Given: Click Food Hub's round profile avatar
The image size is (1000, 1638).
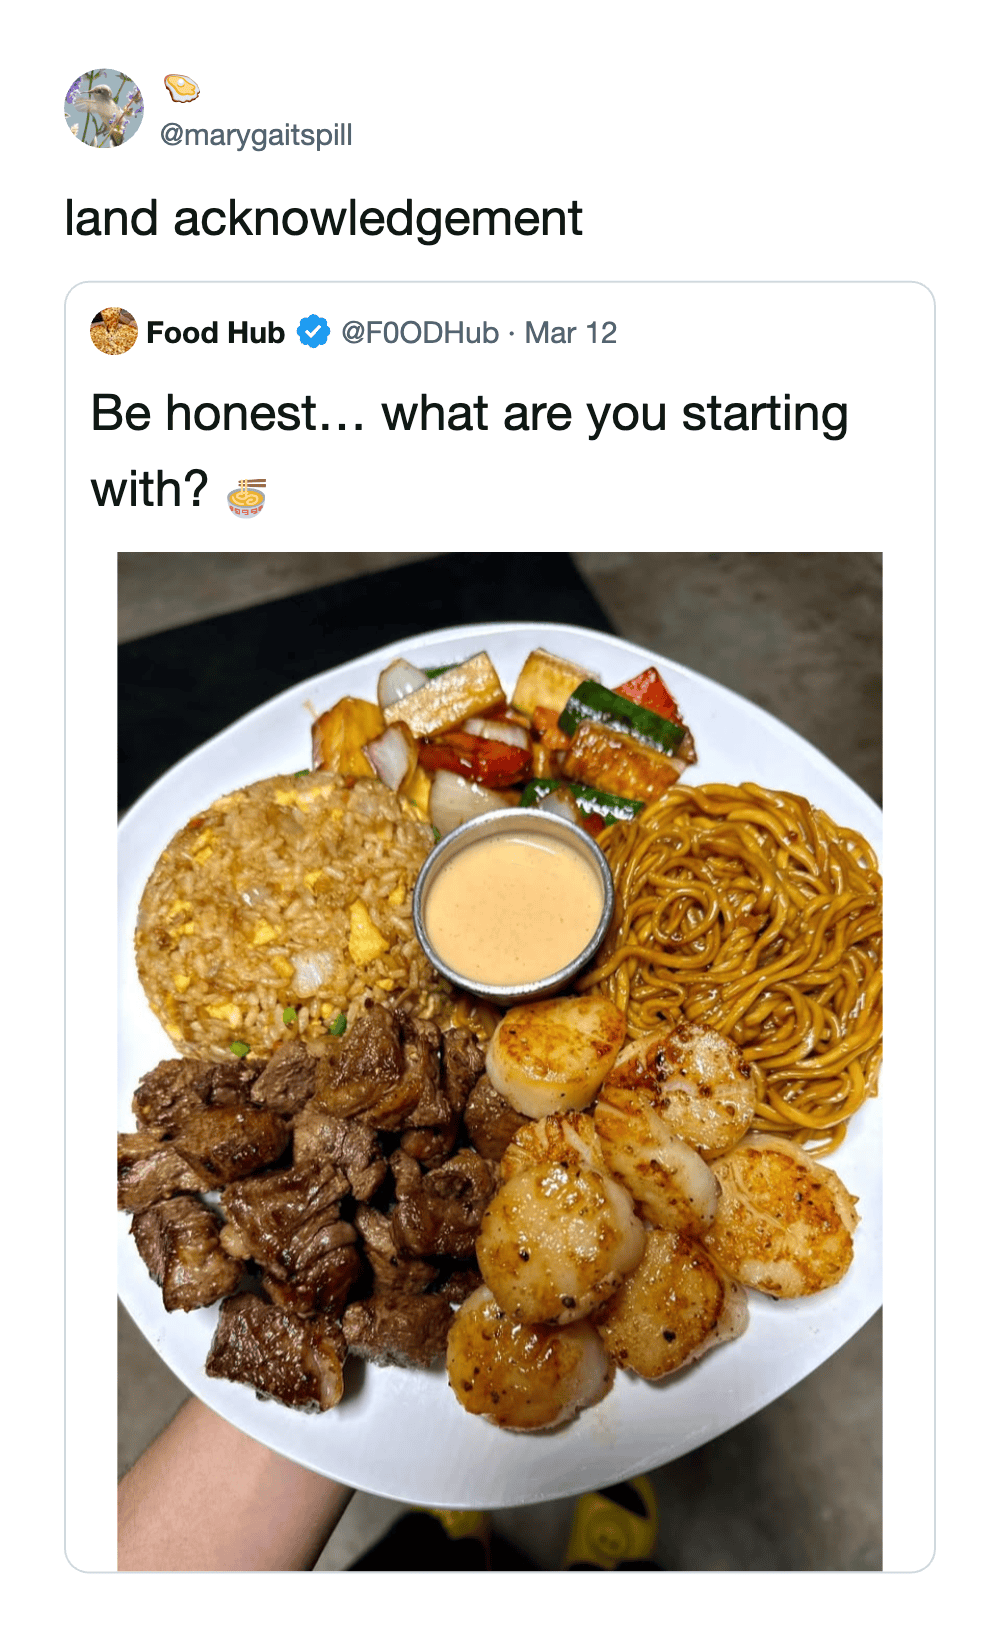Looking at the screenshot, I should [x=114, y=332].
